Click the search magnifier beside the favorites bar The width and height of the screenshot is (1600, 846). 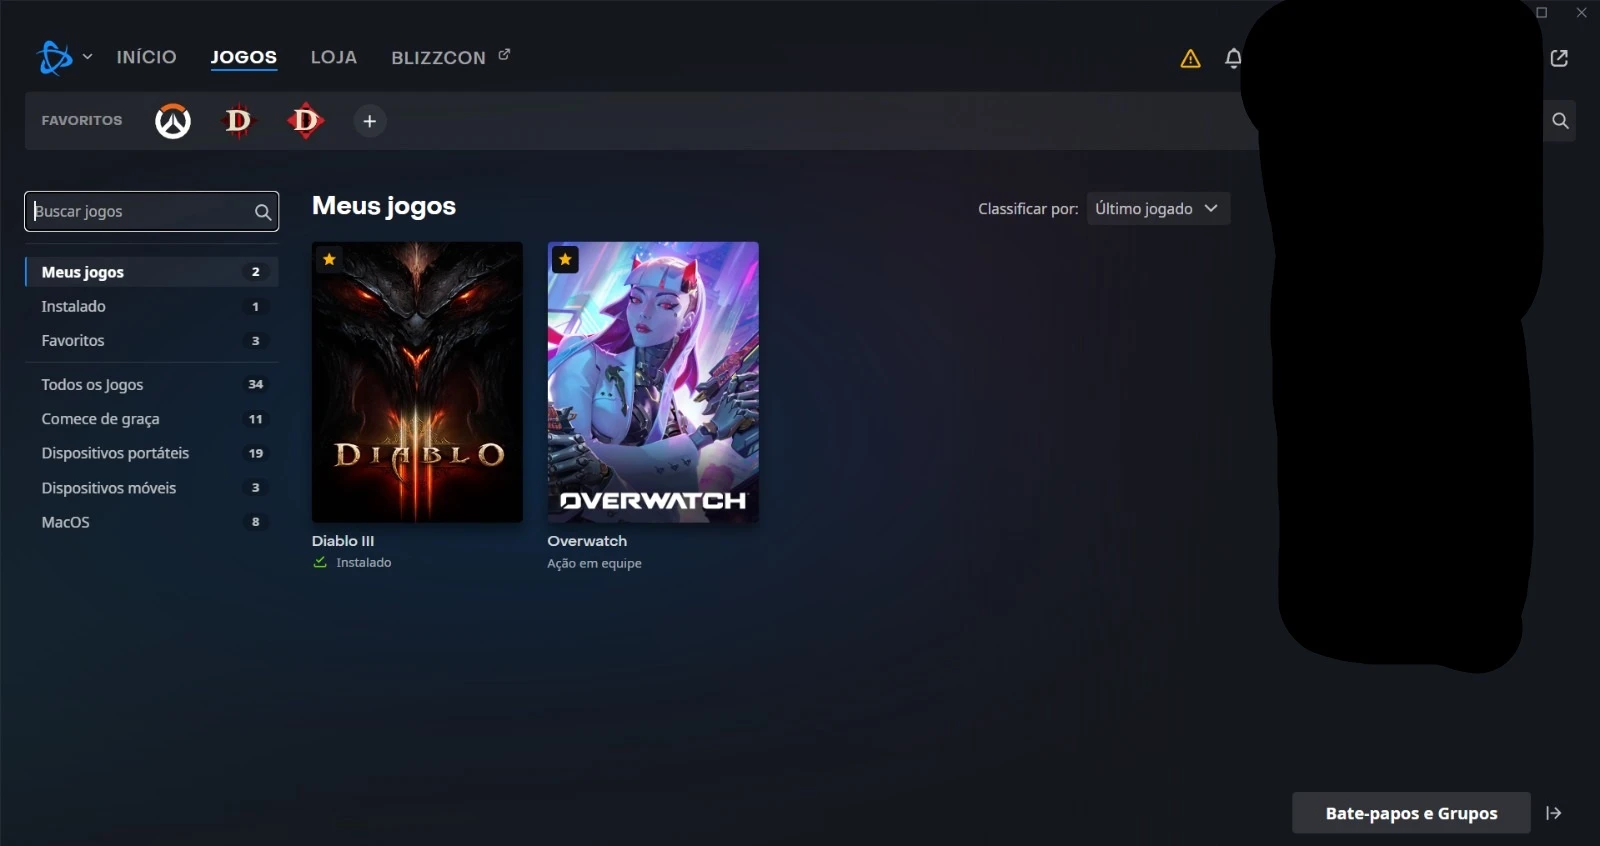point(1560,121)
